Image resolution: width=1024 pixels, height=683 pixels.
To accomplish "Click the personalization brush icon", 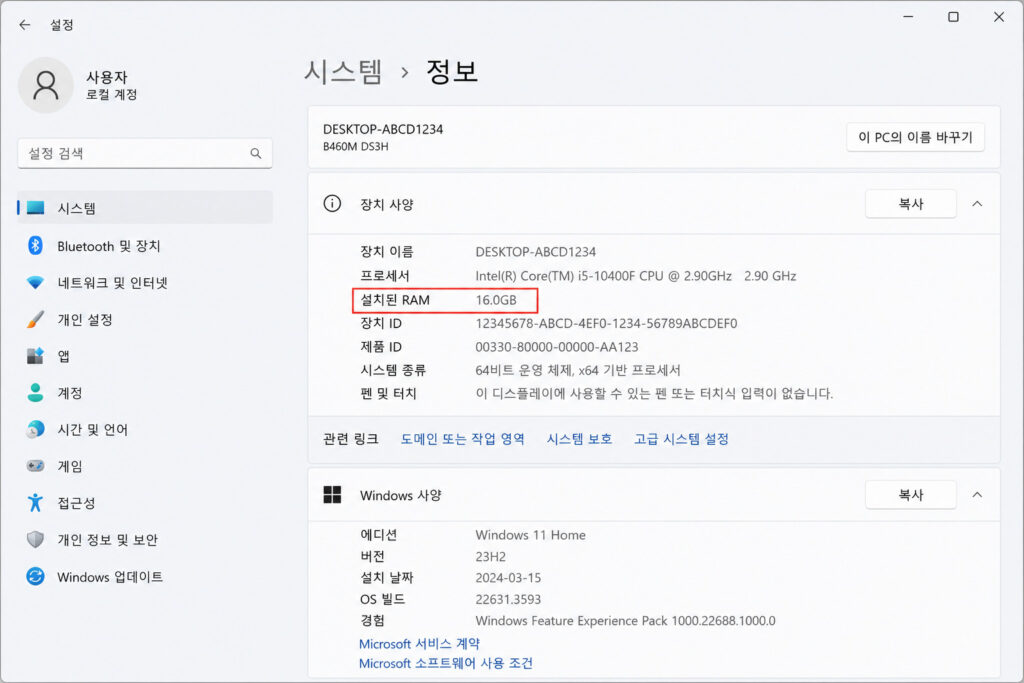I will (35, 319).
